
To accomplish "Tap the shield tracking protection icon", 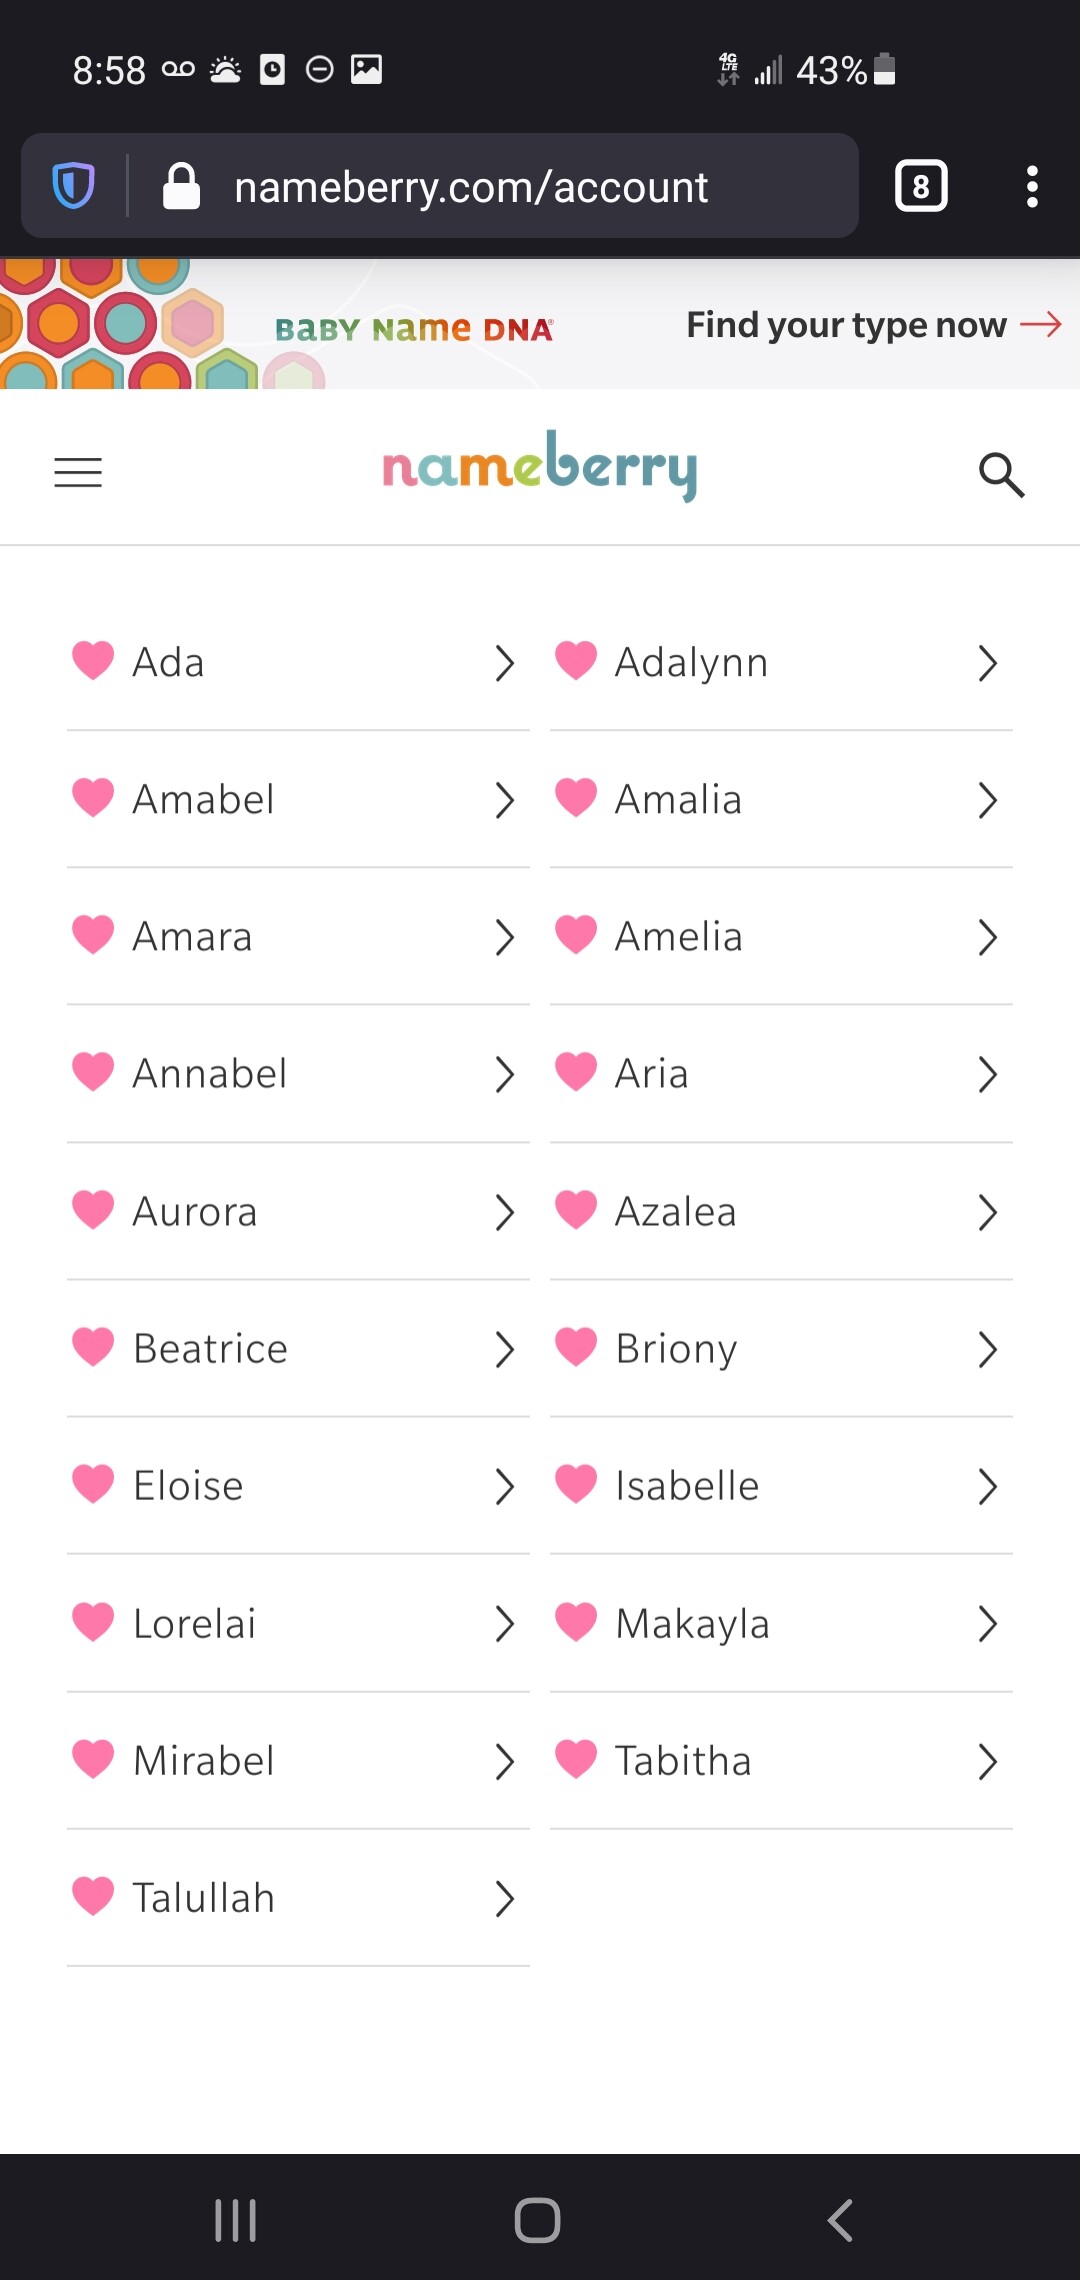I will point(73,186).
